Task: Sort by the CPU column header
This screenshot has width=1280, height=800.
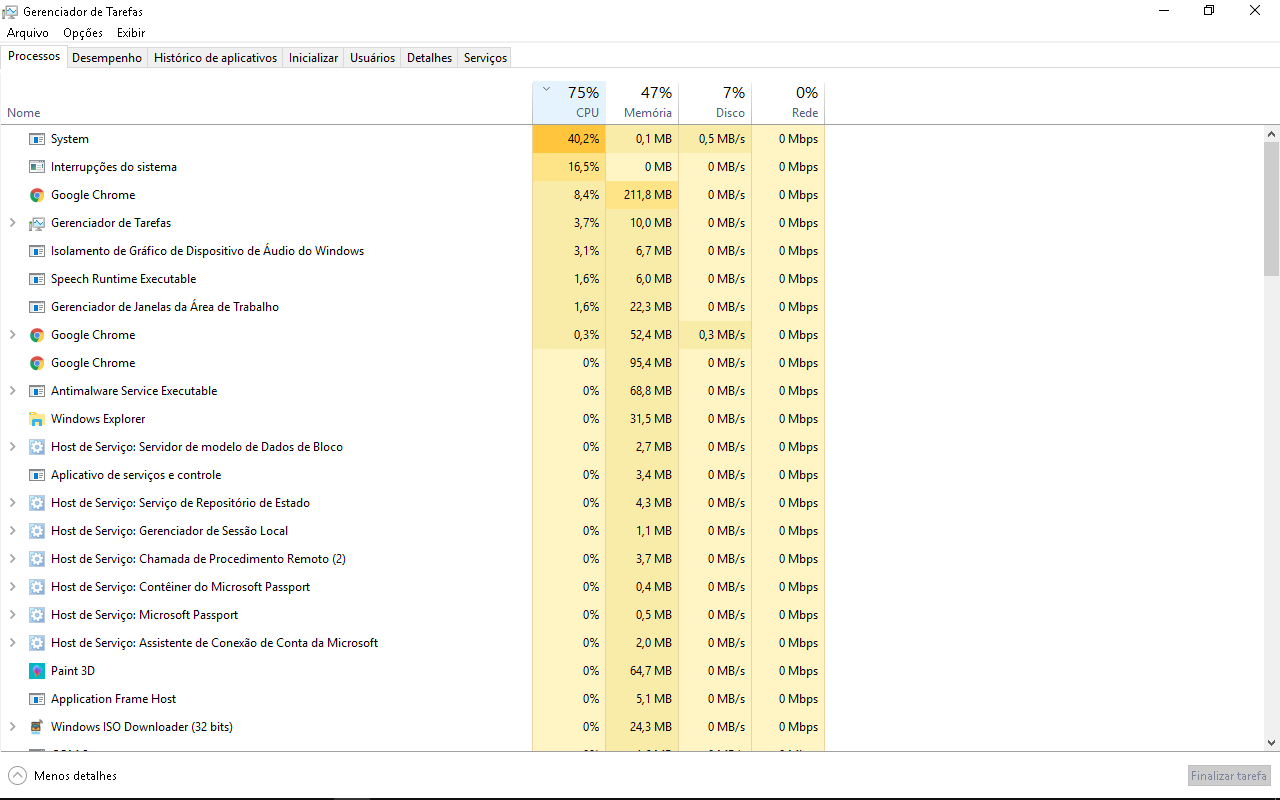Action: pyautogui.click(x=569, y=102)
